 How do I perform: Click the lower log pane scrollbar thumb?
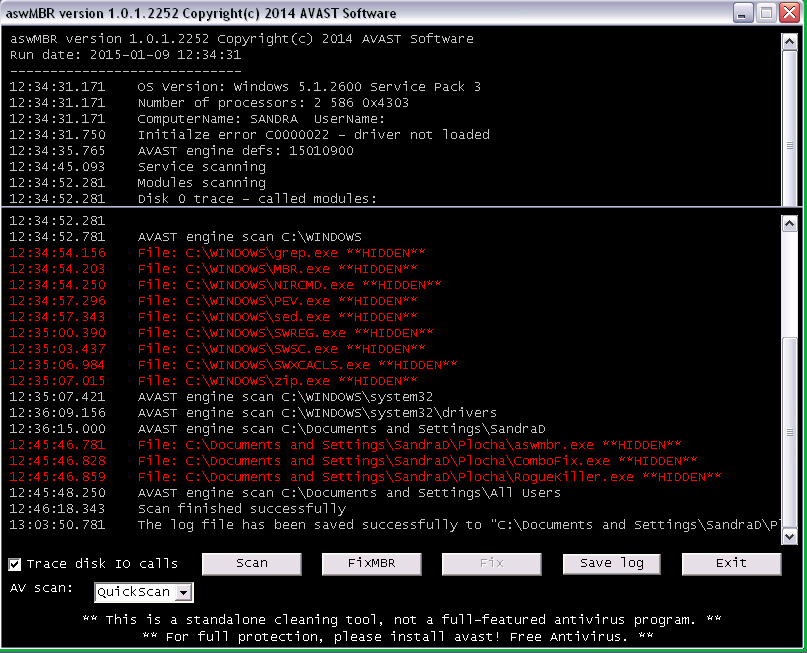tap(790, 432)
